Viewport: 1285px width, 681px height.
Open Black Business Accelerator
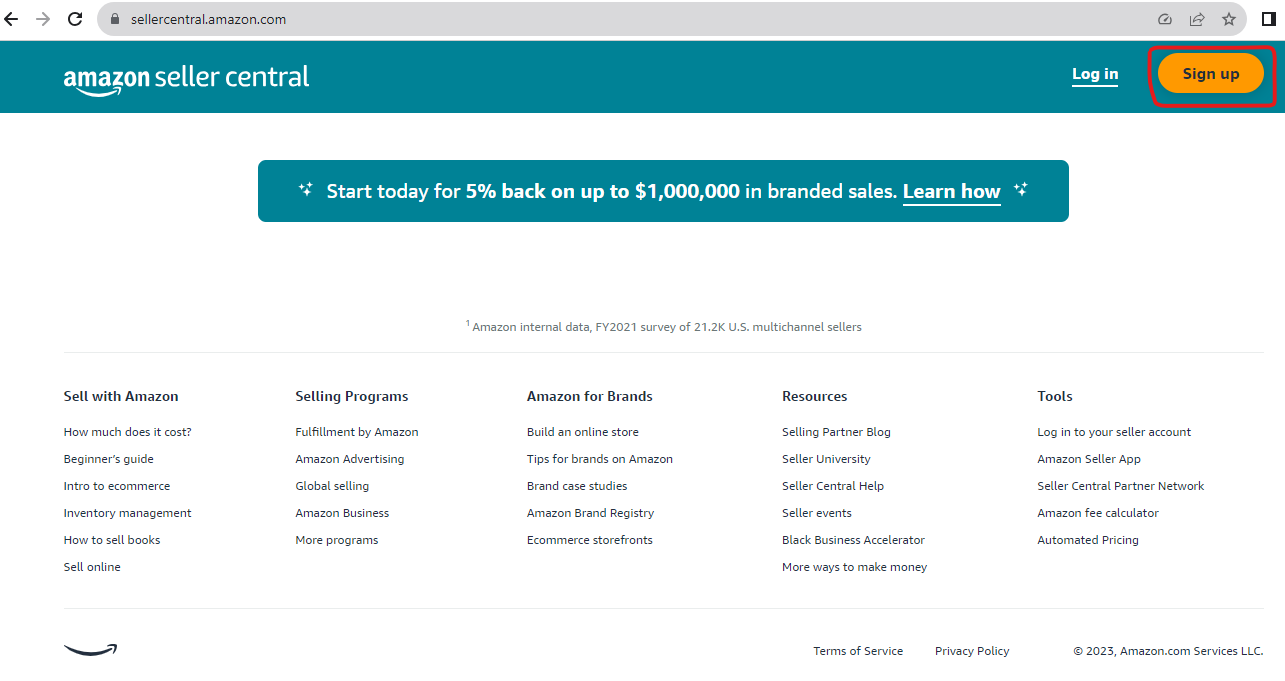(x=853, y=540)
